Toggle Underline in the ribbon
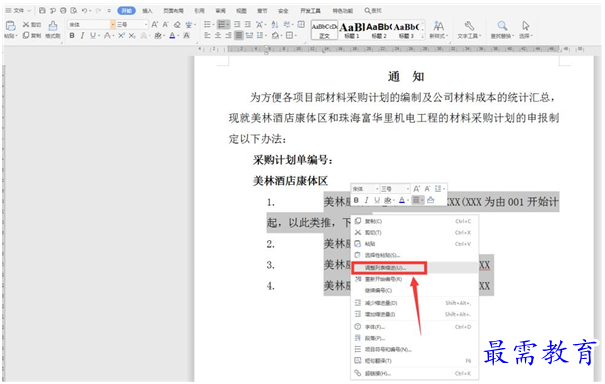 (x=93, y=36)
